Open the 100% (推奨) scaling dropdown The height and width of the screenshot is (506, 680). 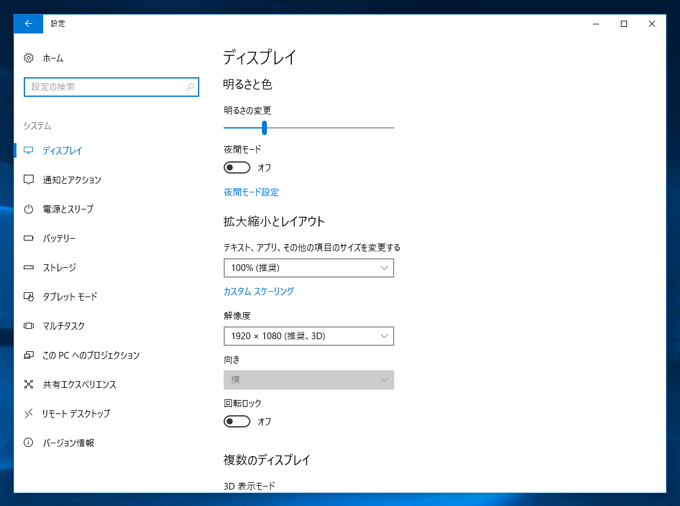coord(309,268)
